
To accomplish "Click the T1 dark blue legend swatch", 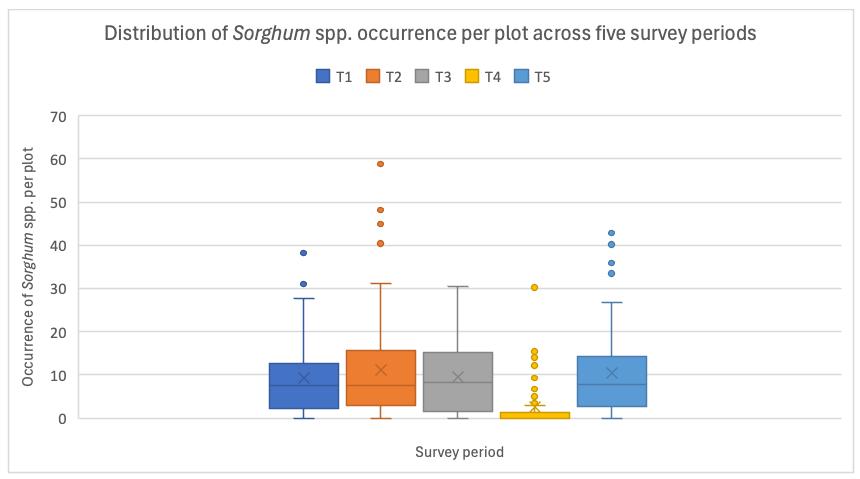I will pyautogui.click(x=323, y=76).
